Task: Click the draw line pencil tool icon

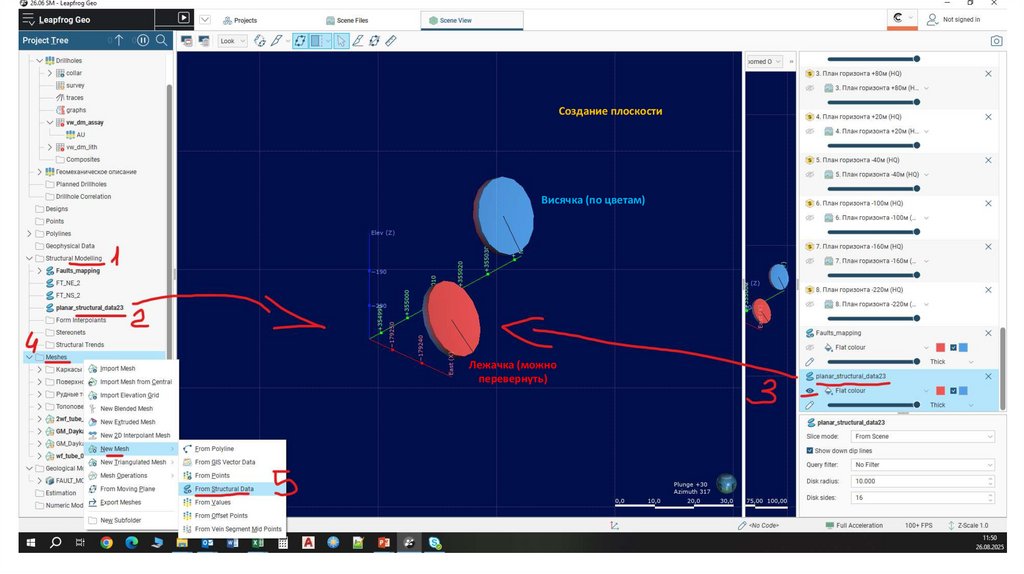Action: [x=358, y=41]
